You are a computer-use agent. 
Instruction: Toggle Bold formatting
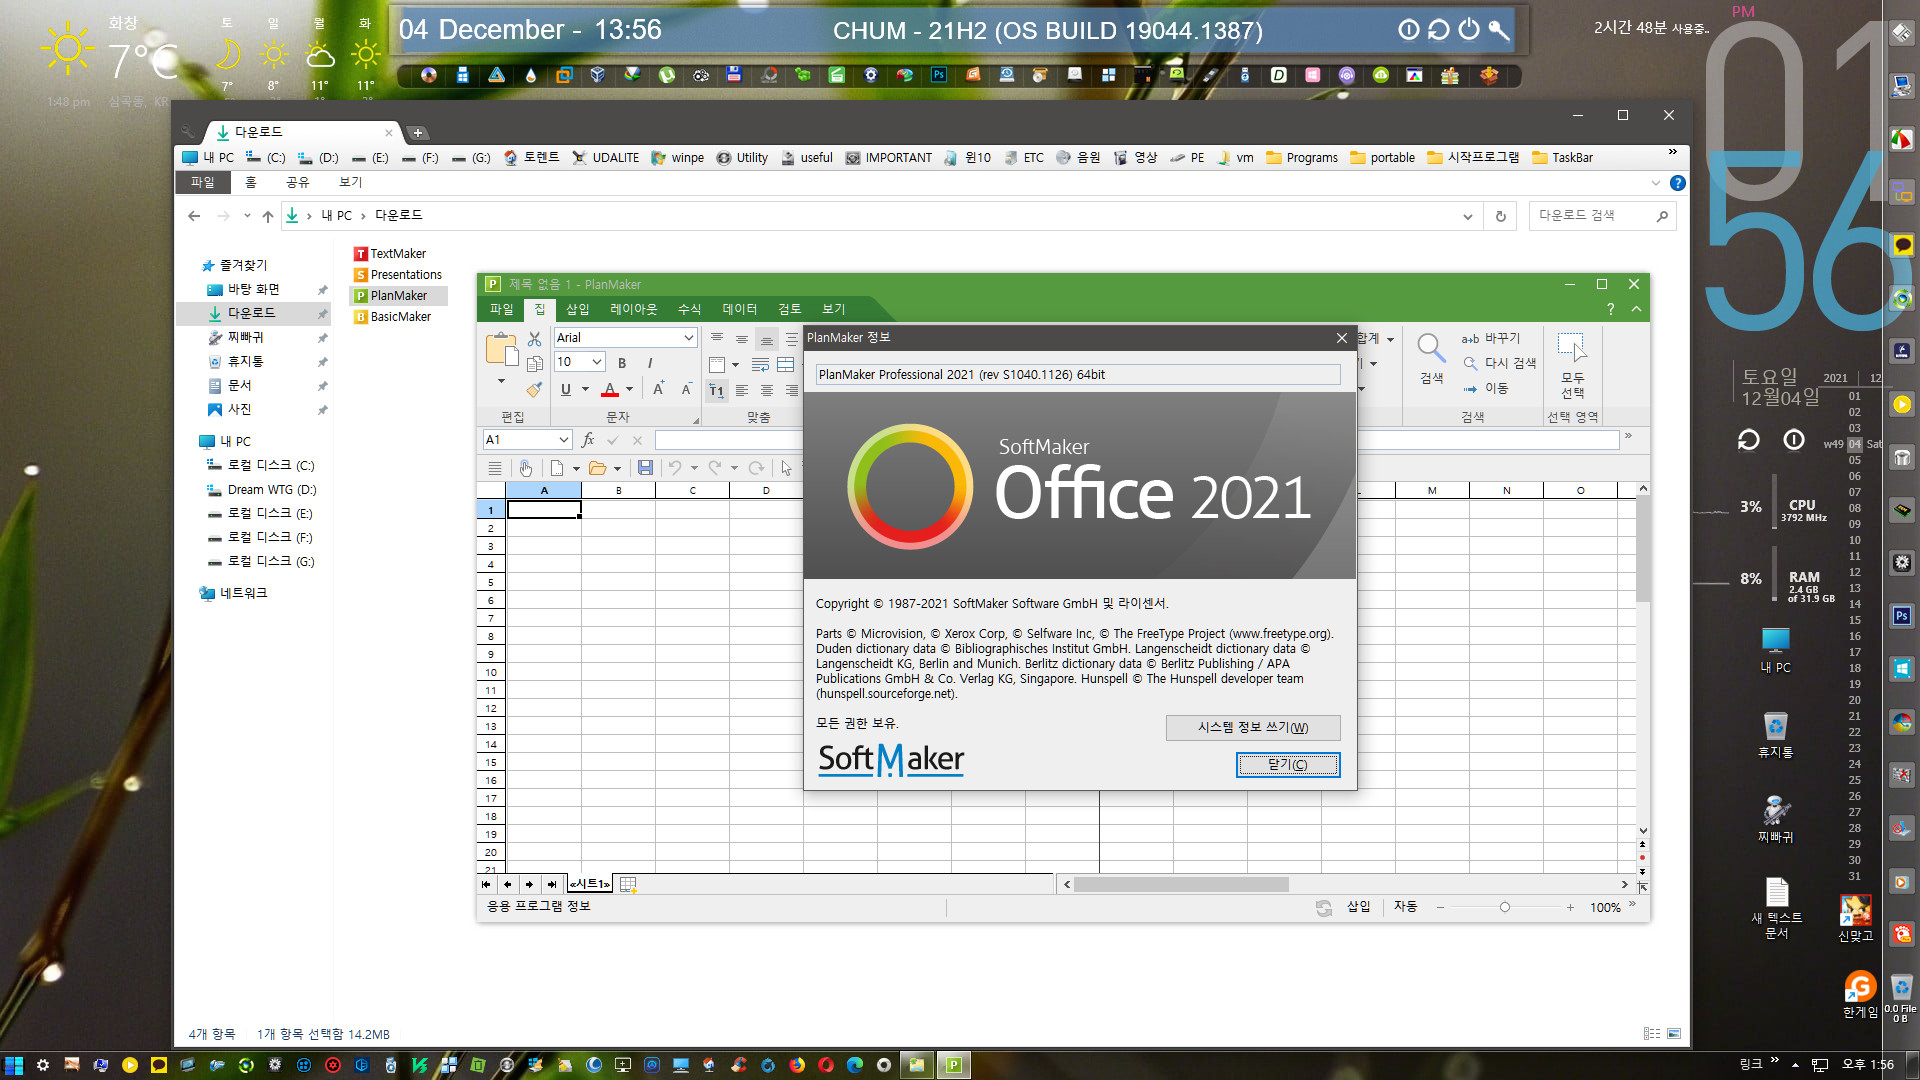[622, 364]
